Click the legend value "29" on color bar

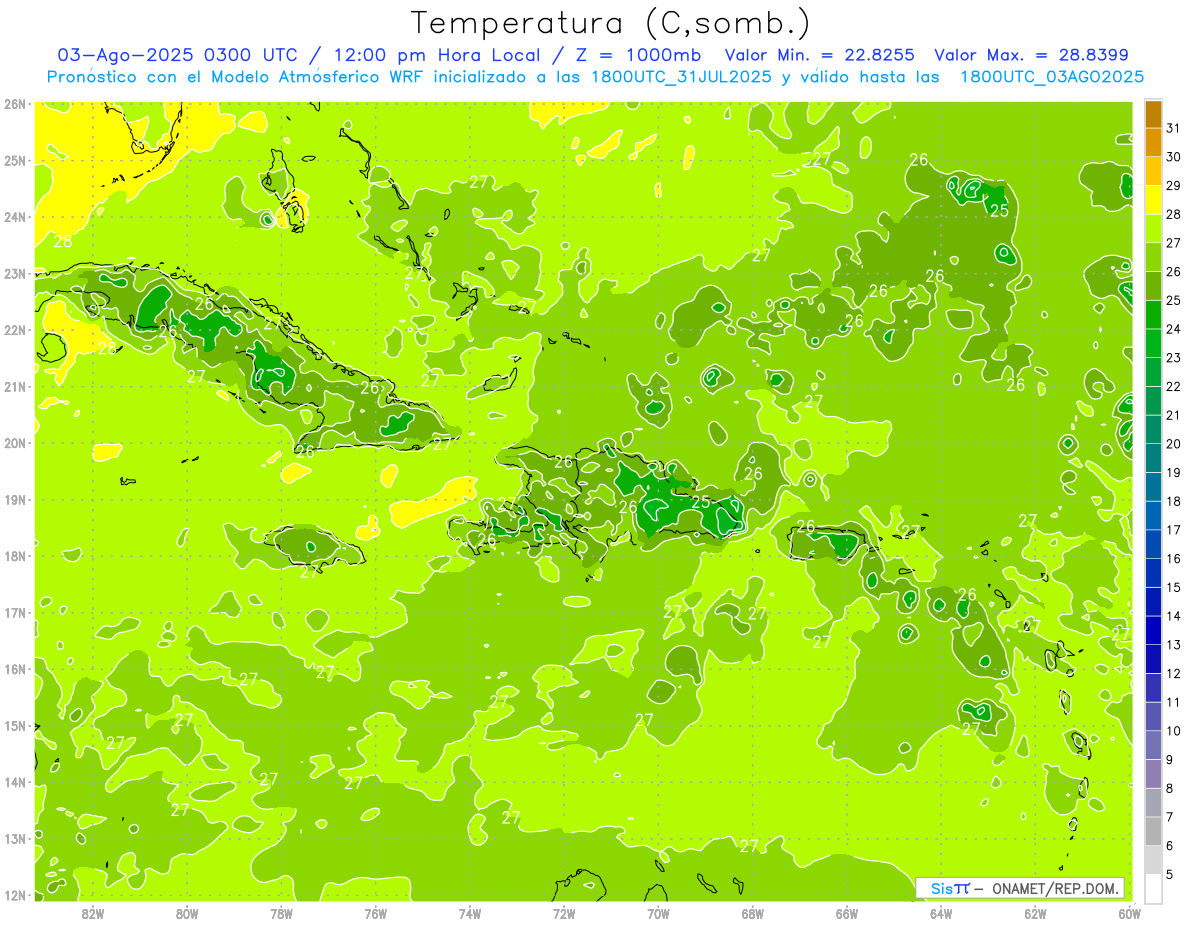point(1173,186)
